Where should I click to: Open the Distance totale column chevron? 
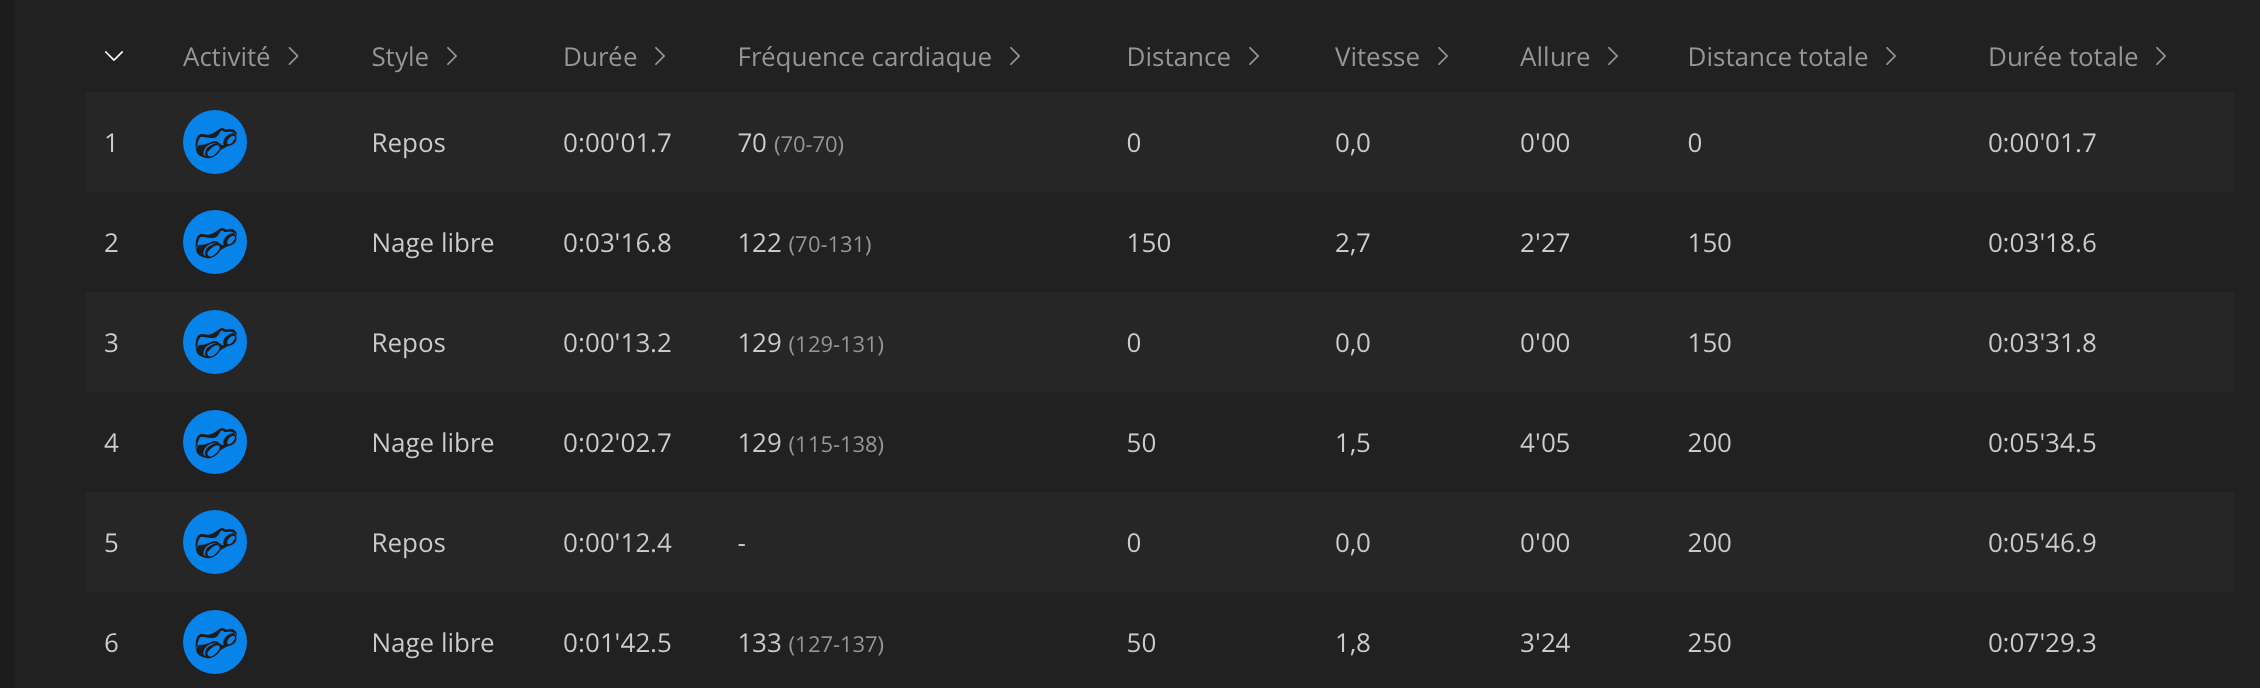click(1891, 56)
